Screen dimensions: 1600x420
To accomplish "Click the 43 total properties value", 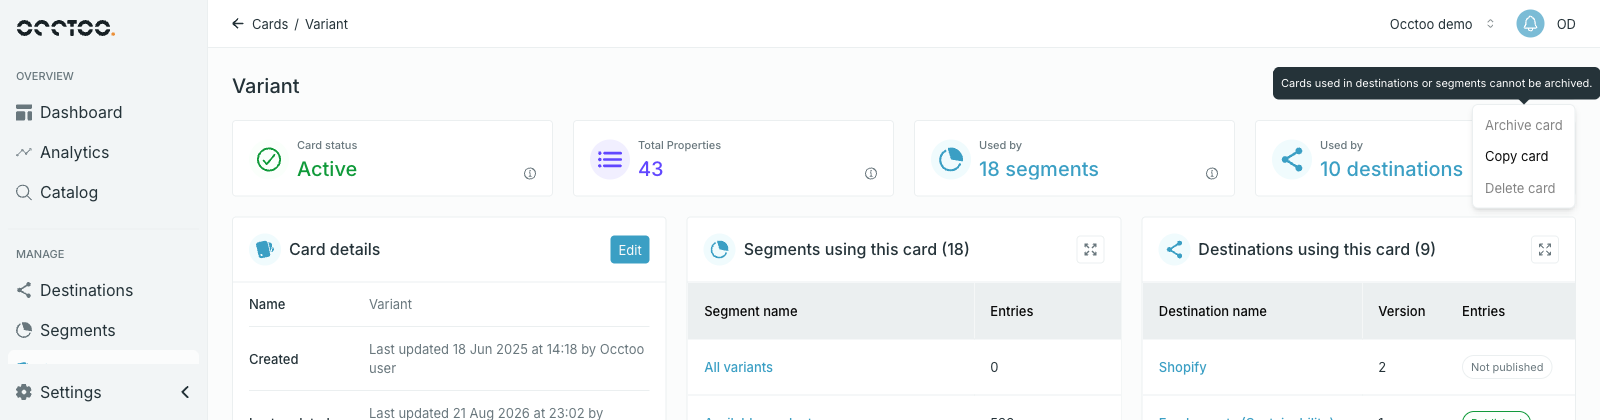I will (x=651, y=169).
